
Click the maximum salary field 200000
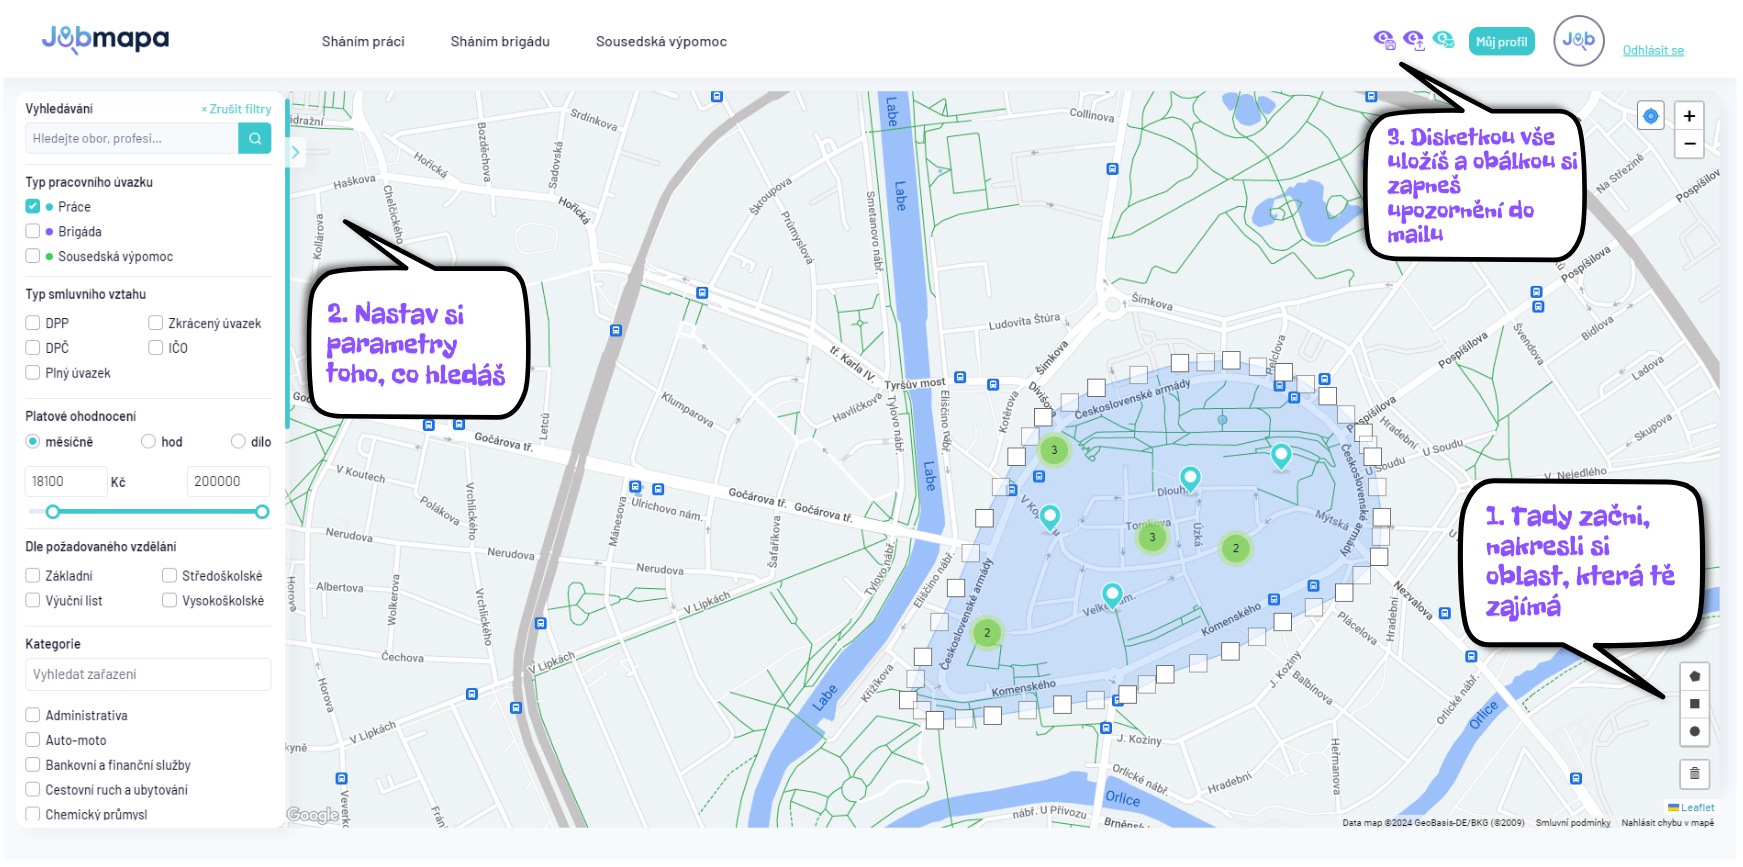(x=229, y=481)
